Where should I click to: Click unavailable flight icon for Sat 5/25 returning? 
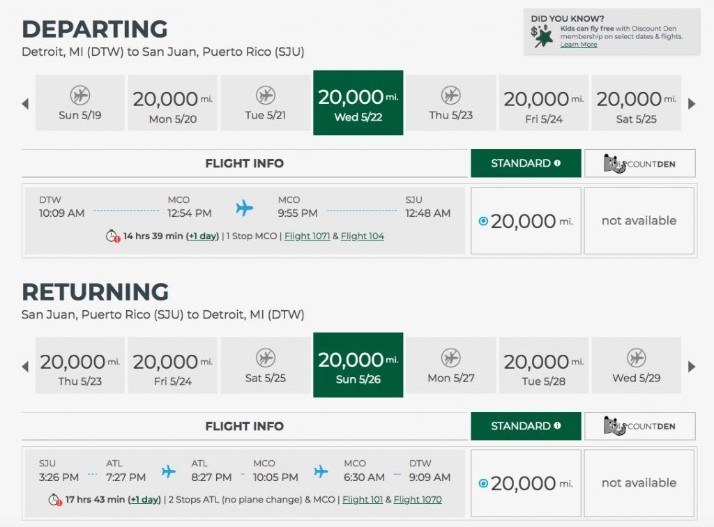[265, 358]
